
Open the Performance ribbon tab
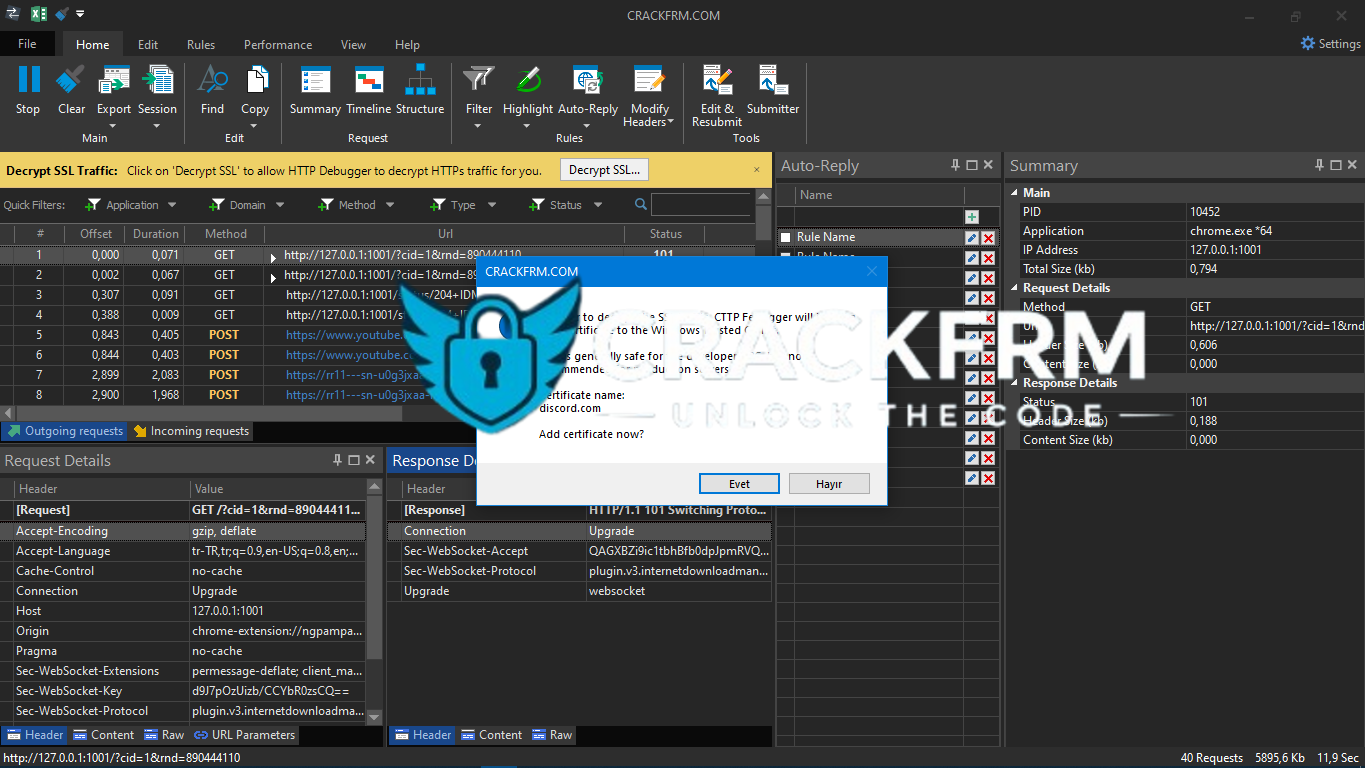(x=278, y=45)
